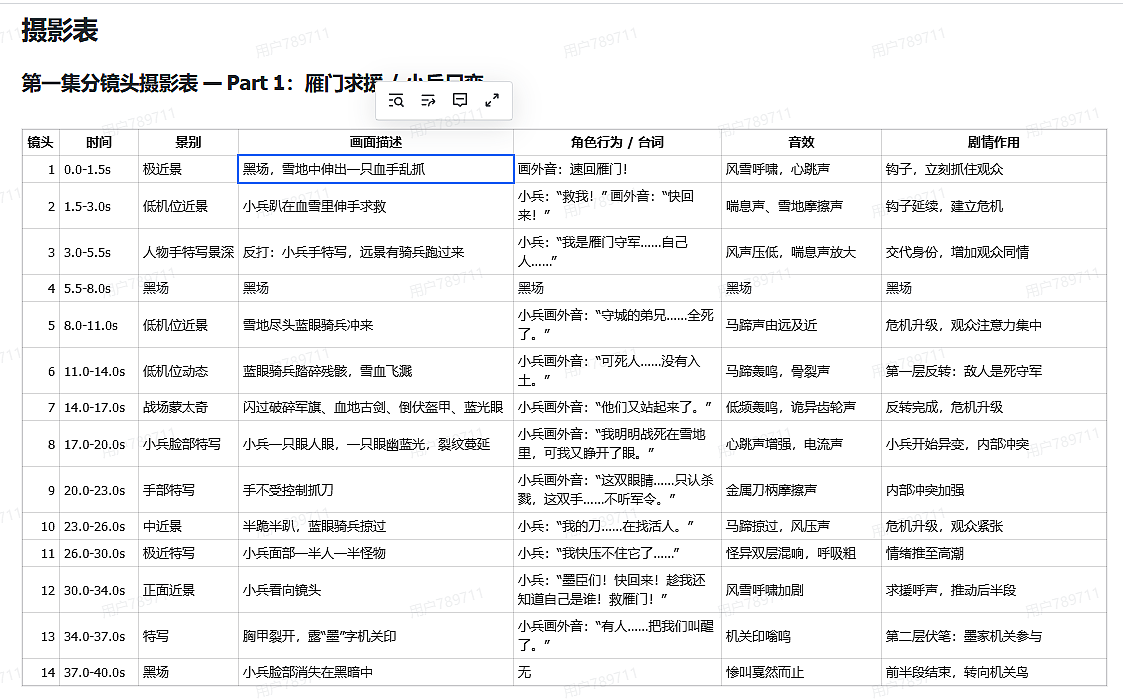Click cell '小兵看向镜头'
Screen dimensions: 1123x700
click(x=376, y=590)
